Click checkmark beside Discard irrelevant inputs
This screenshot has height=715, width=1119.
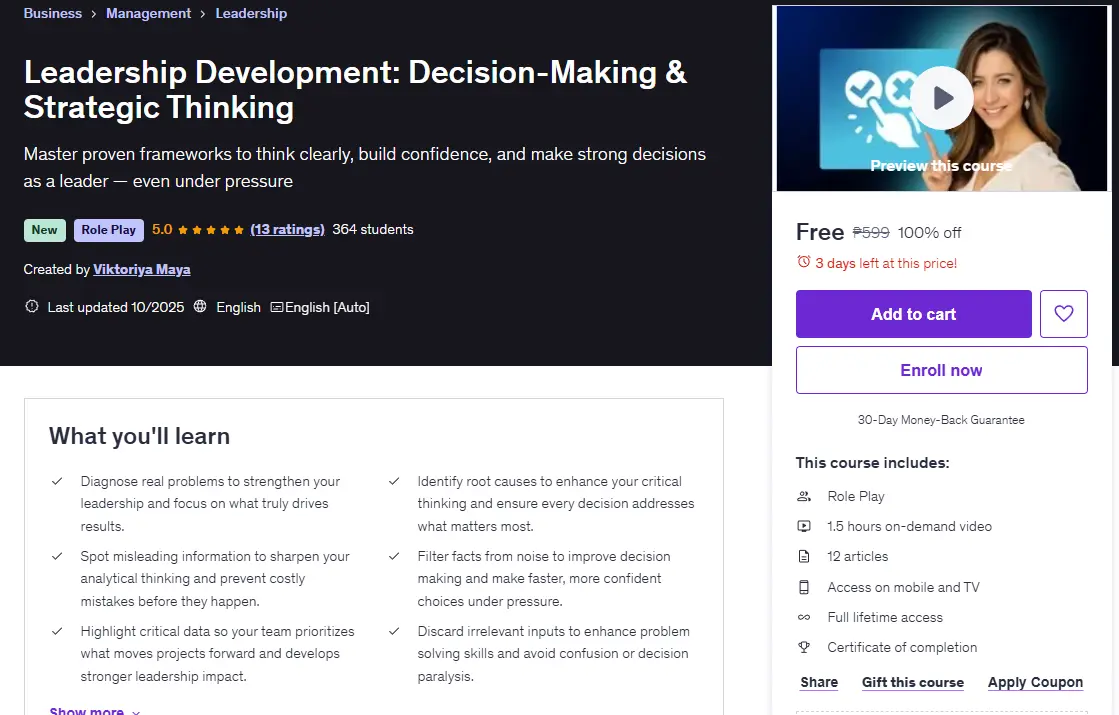point(394,631)
